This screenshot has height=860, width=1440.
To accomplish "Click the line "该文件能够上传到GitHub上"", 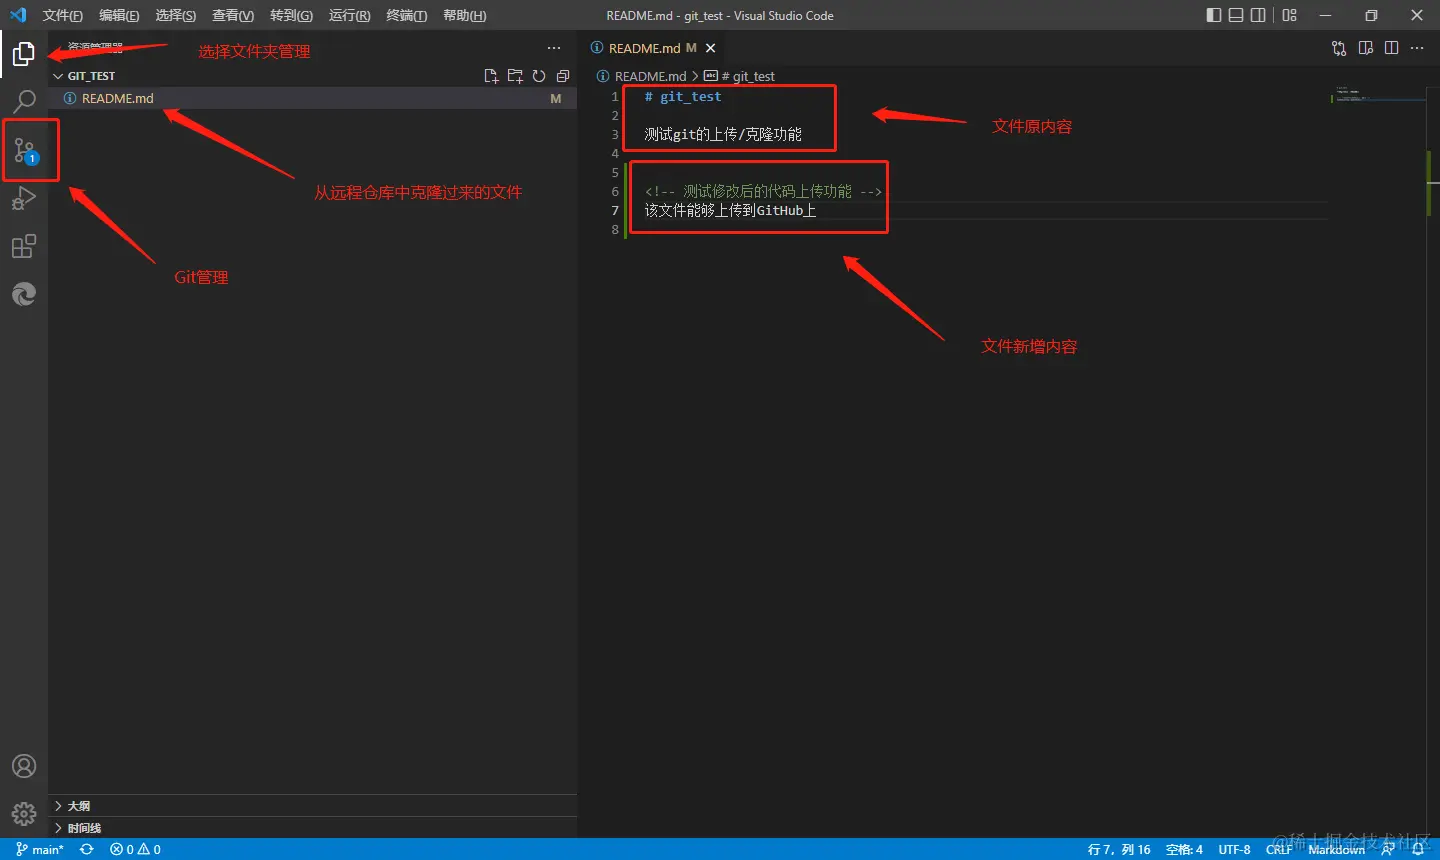I will point(730,210).
